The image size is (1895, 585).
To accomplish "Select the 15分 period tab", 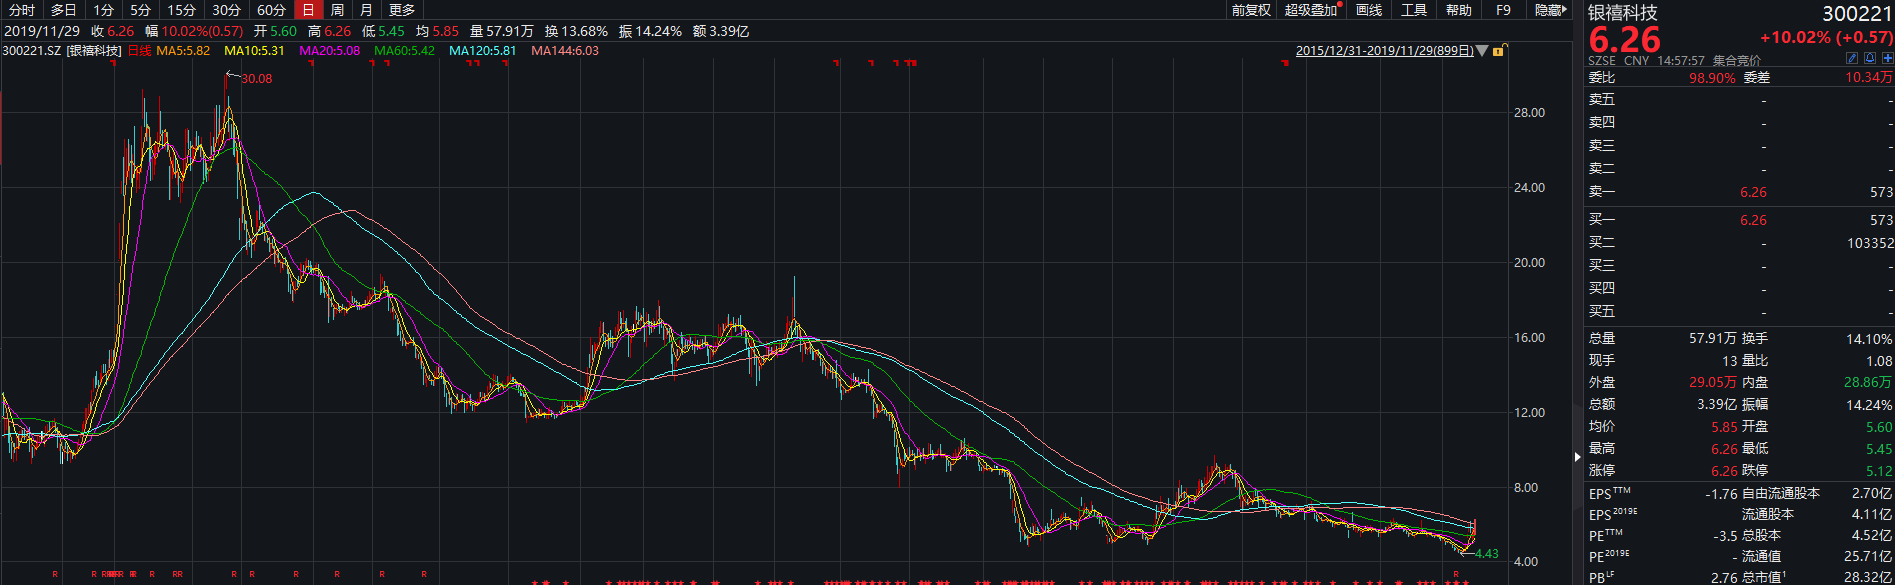I will pos(181,9).
